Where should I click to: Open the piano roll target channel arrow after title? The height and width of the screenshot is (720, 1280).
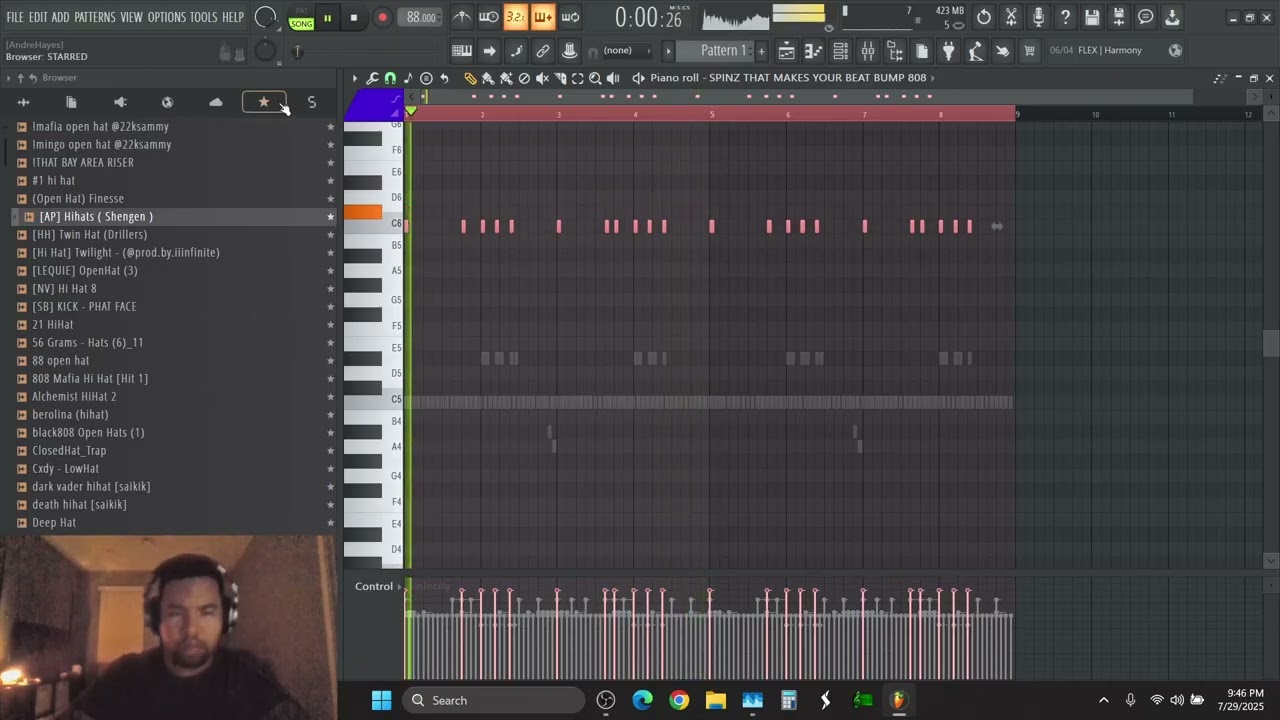(x=932, y=78)
